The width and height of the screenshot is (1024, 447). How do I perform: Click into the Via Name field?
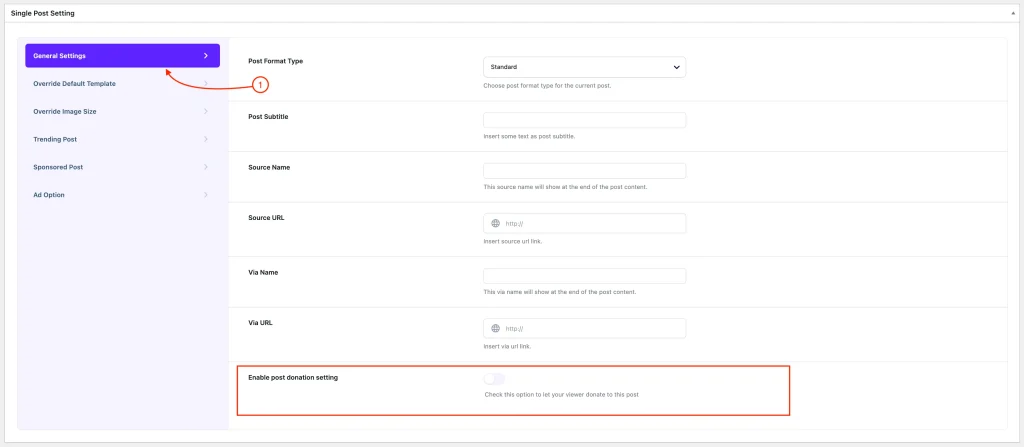coord(584,276)
